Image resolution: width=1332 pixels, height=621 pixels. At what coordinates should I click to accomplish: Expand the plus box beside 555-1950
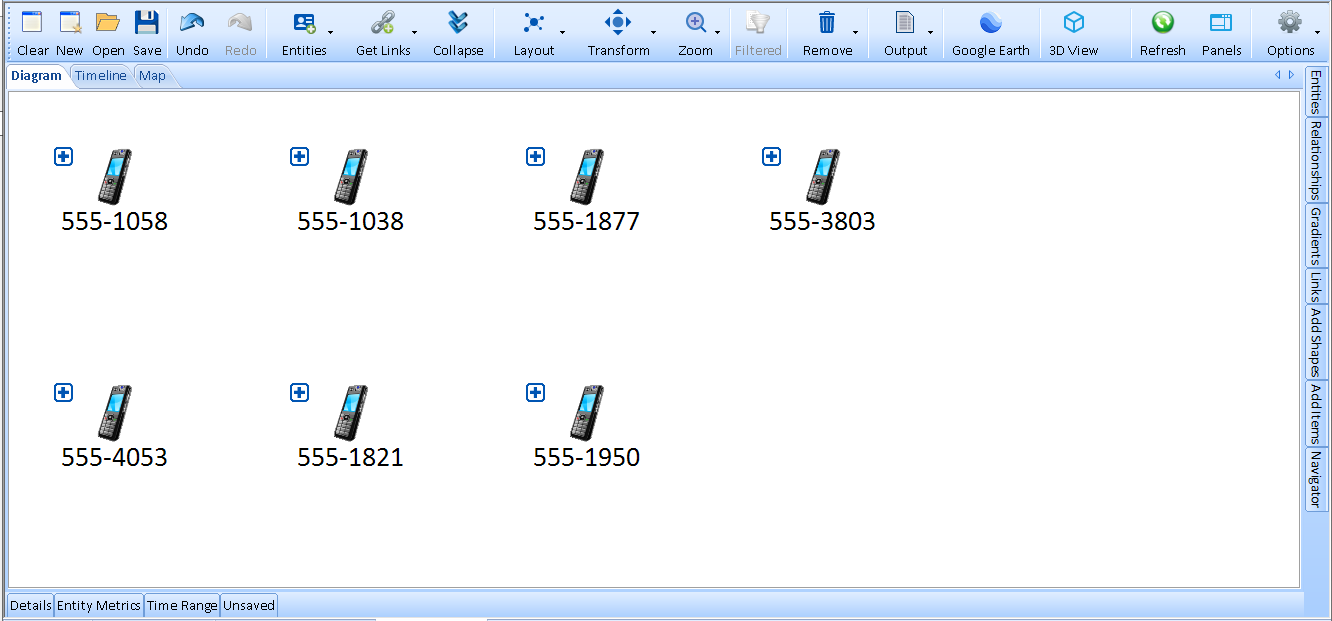[x=535, y=392]
